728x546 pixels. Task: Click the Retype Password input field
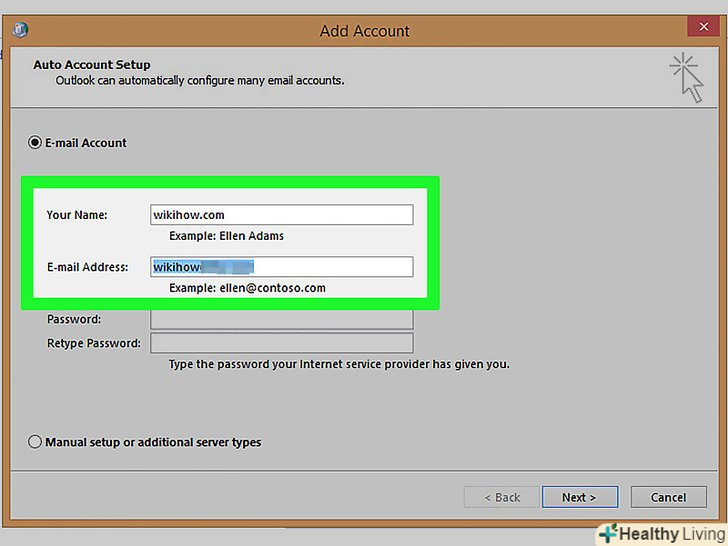point(281,343)
